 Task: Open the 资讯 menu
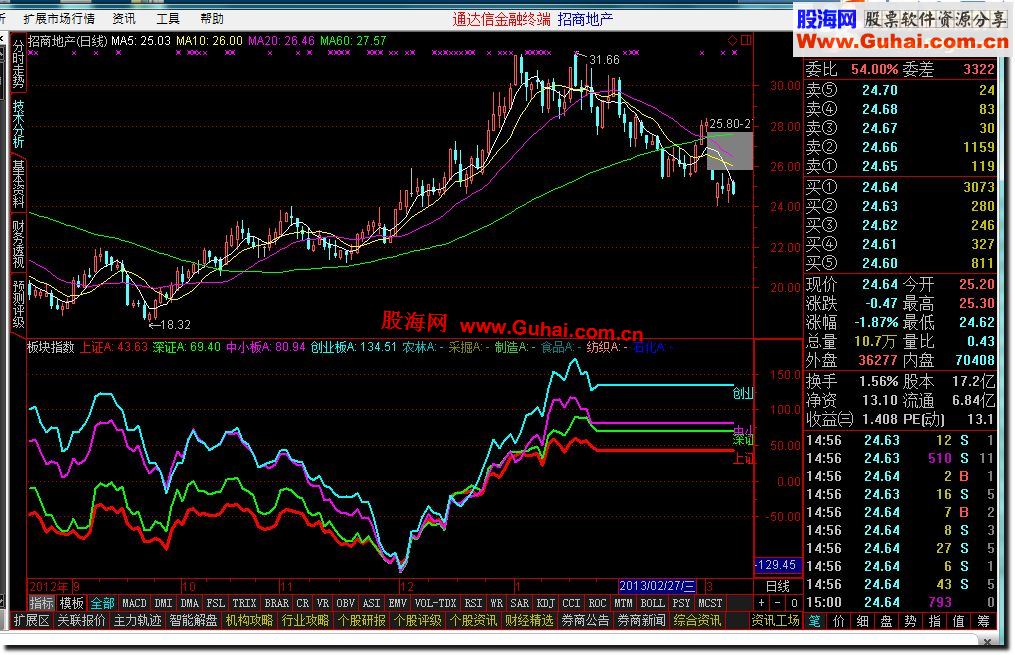pyautogui.click(x=124, y=19)
